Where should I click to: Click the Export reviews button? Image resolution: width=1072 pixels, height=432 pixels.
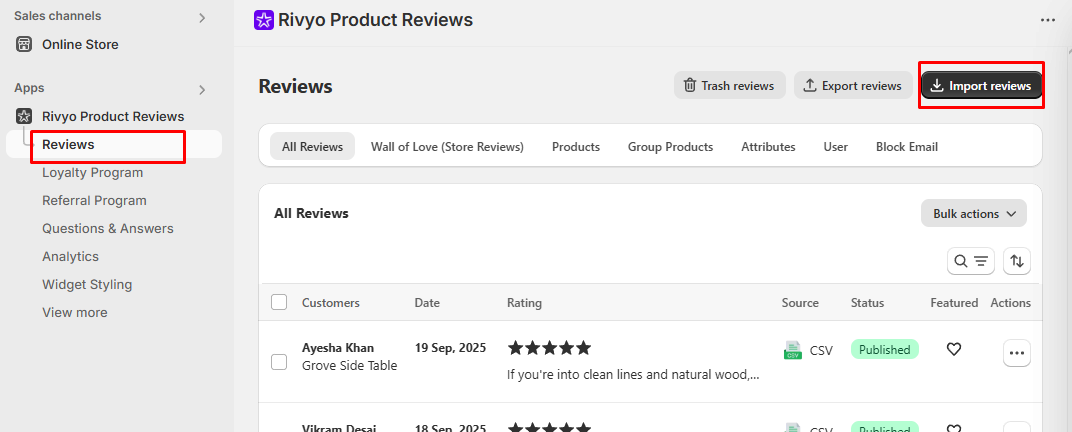[853, 85]
